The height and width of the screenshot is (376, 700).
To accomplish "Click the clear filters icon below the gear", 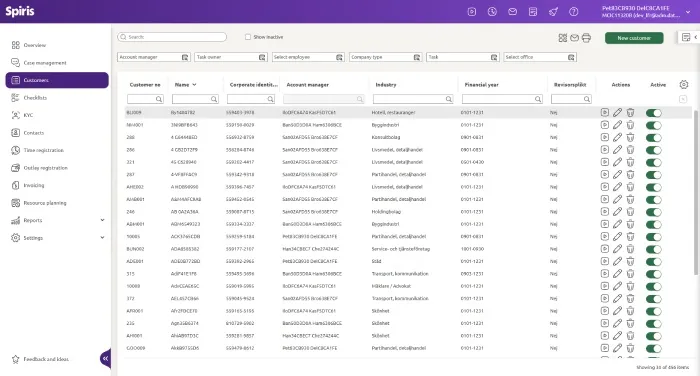I will tap(683, 99).
